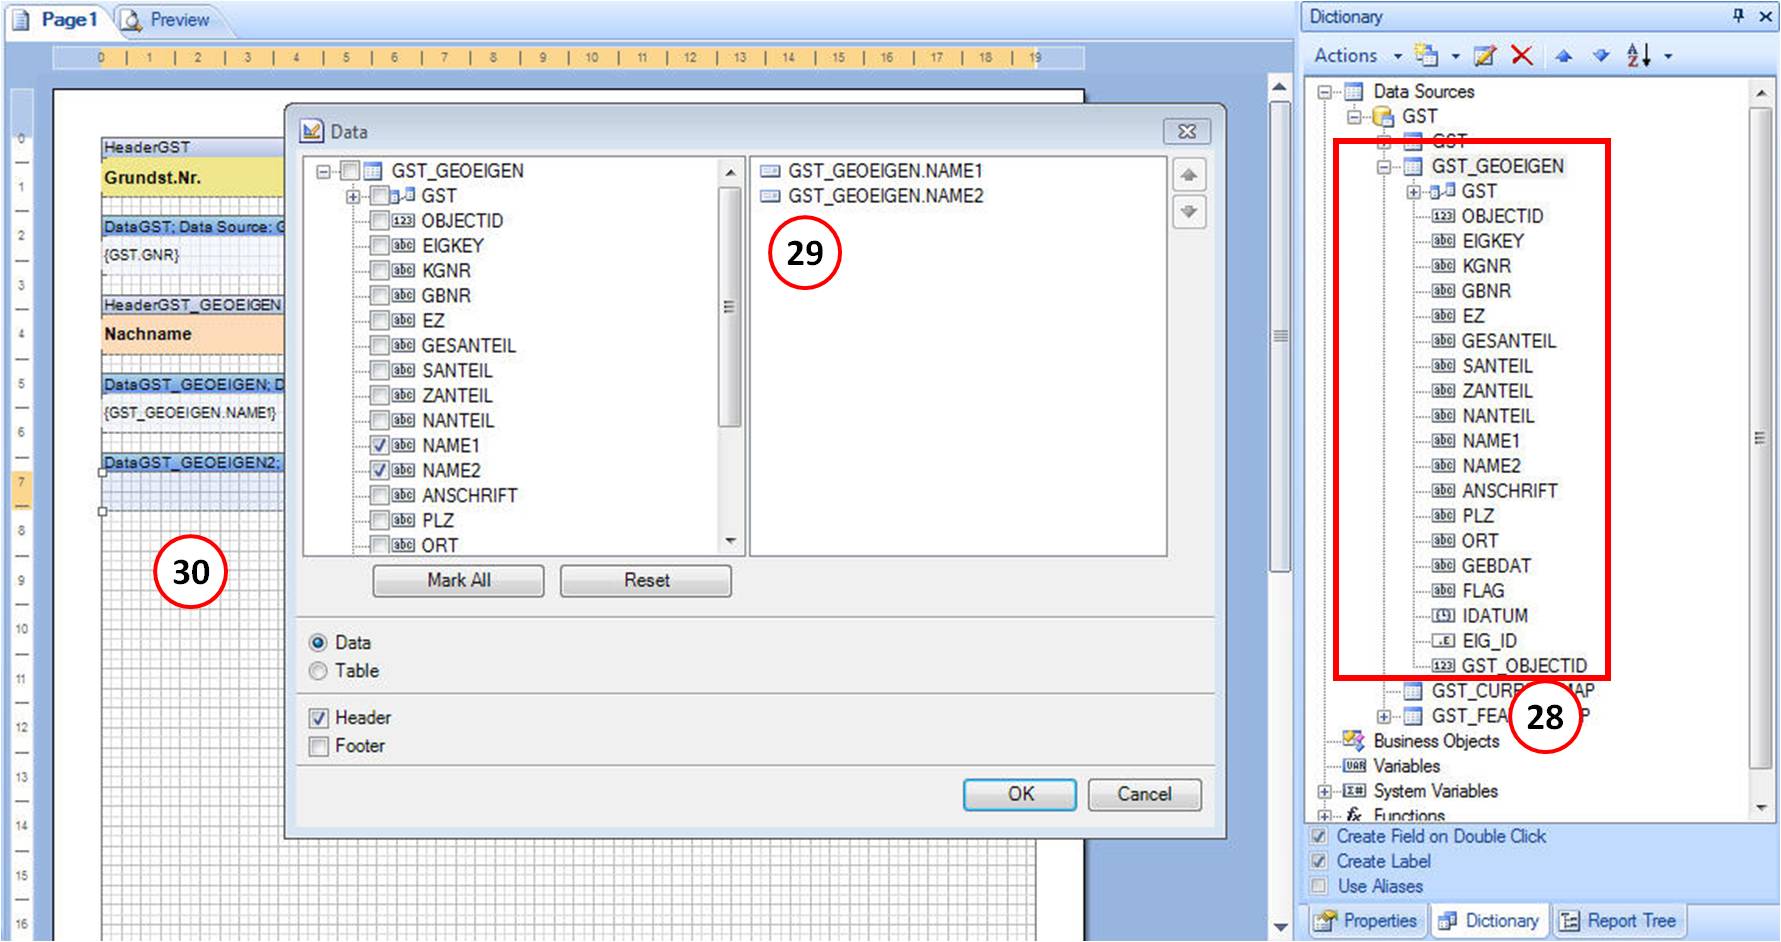Click the A-Z sort icon

coord(1638,56)
